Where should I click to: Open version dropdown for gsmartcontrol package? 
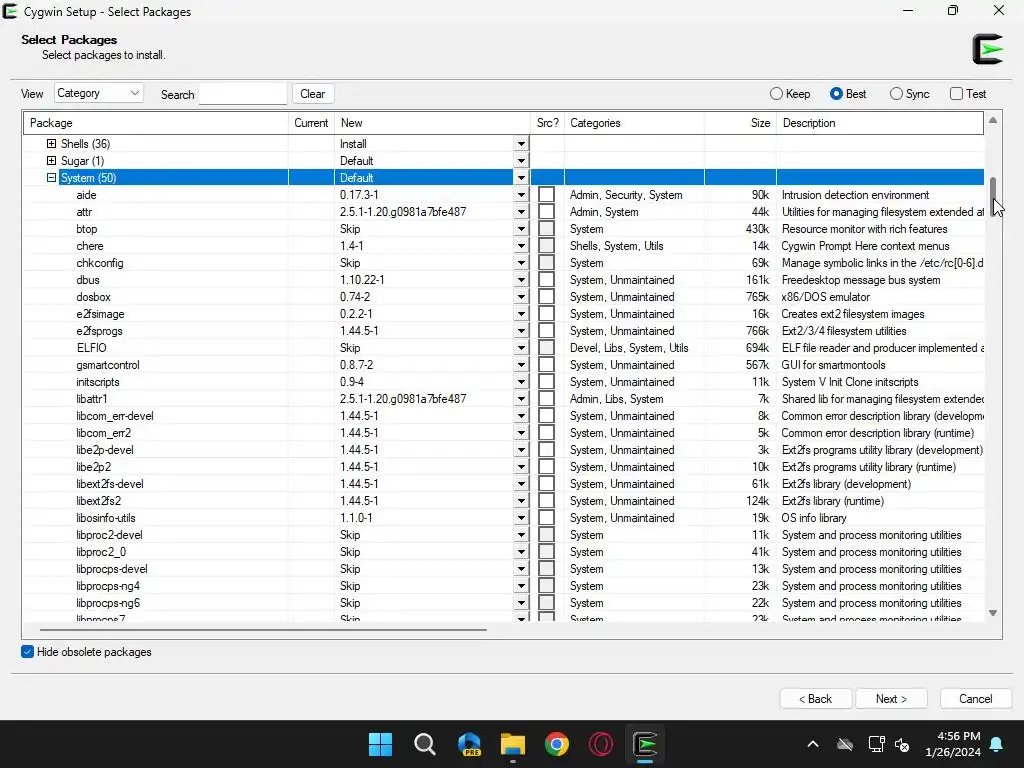(521, 364)
